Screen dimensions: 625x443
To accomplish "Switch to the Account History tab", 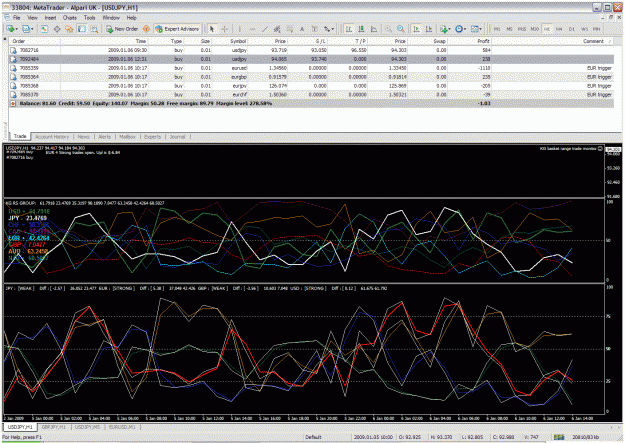I will tap(52, 137).
